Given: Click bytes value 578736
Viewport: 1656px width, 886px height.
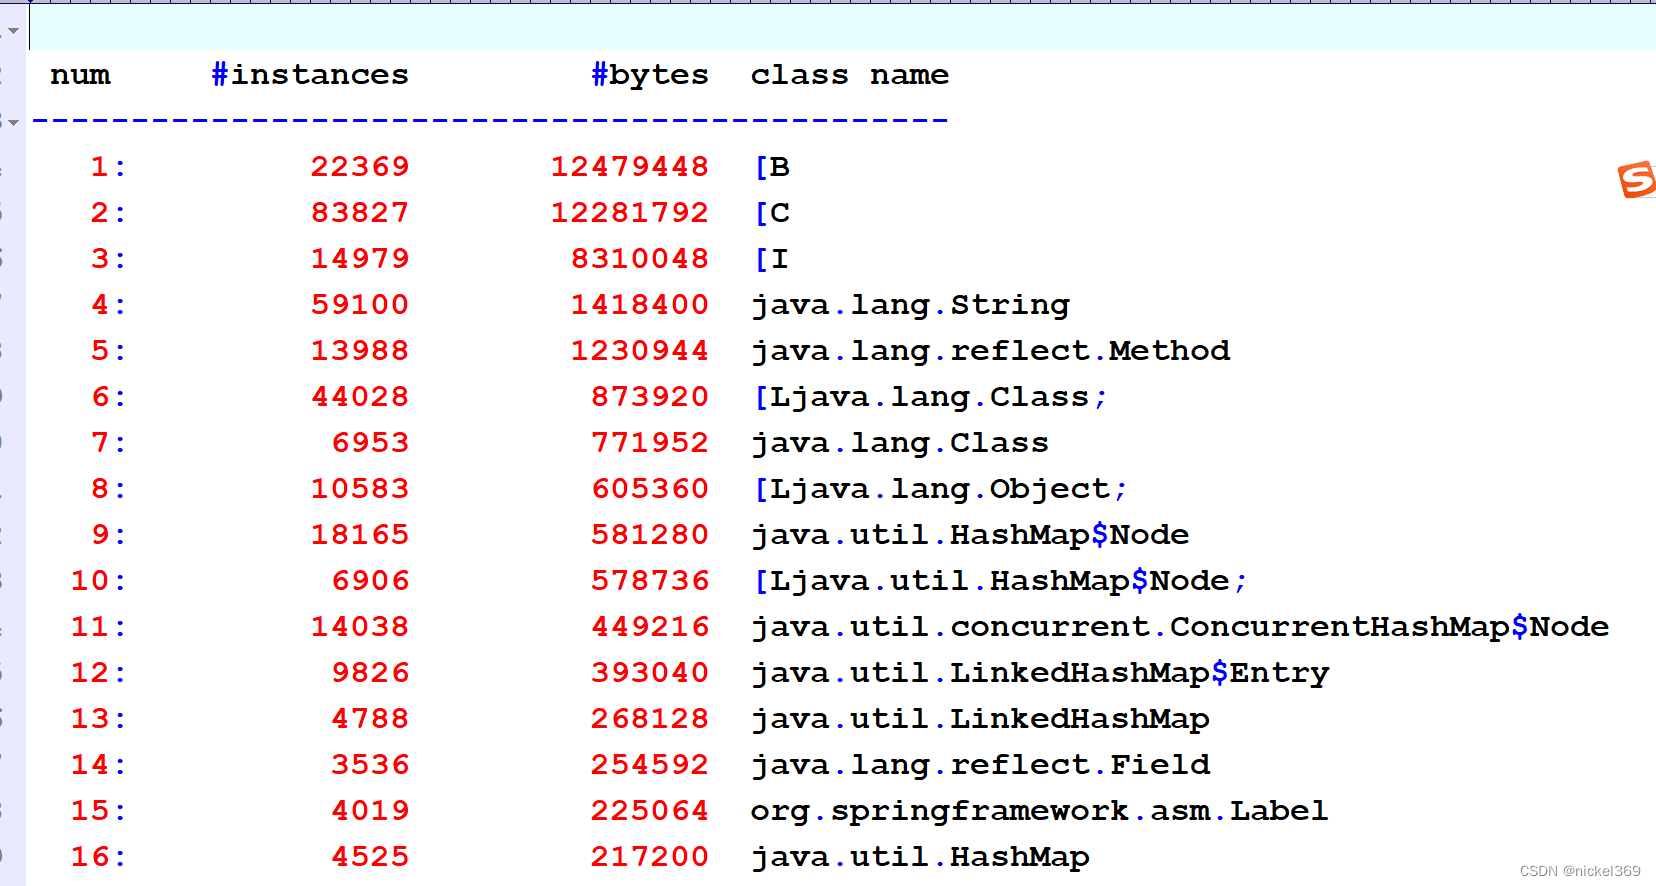Looking at the screenshot, I should coord(650,581).
